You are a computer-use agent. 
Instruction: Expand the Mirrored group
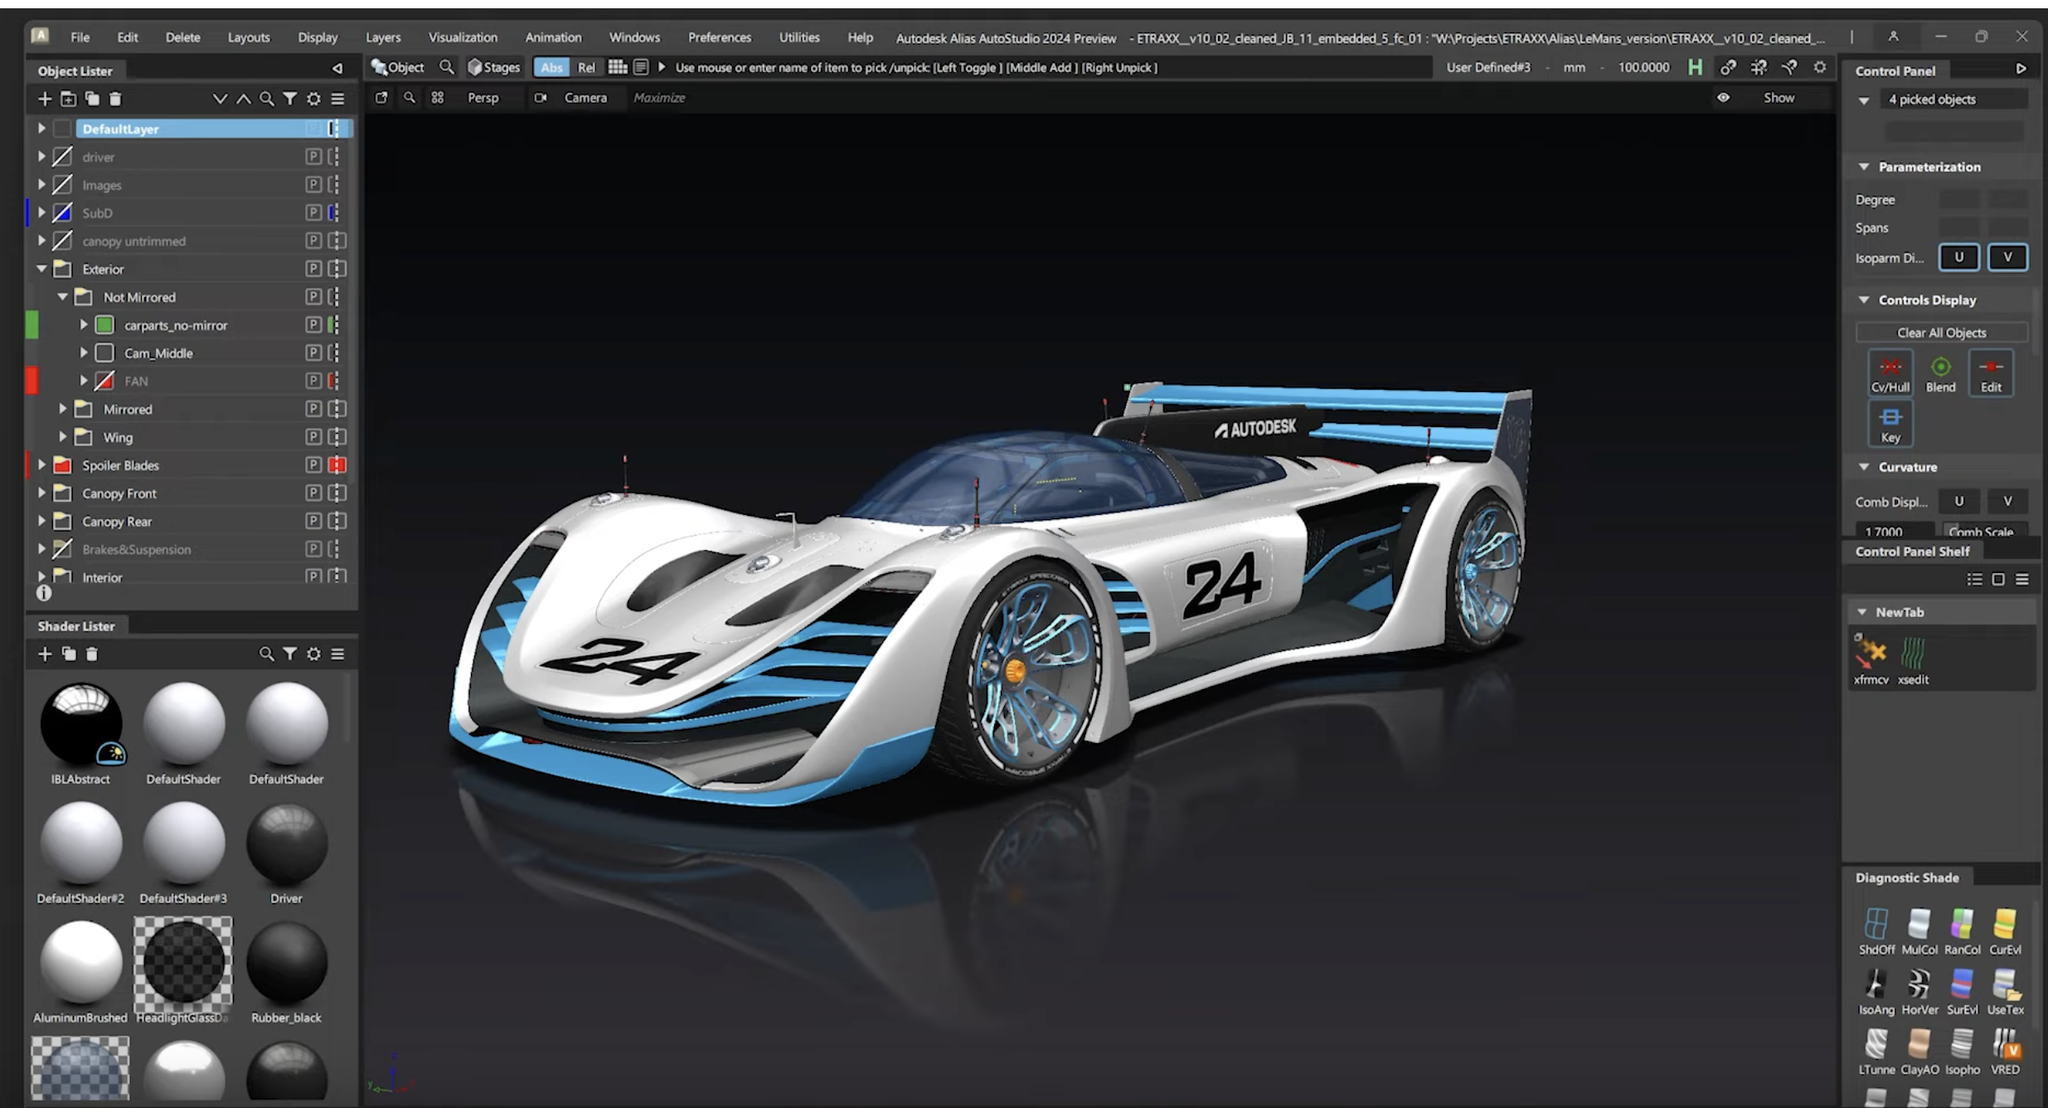click(63, 409)
